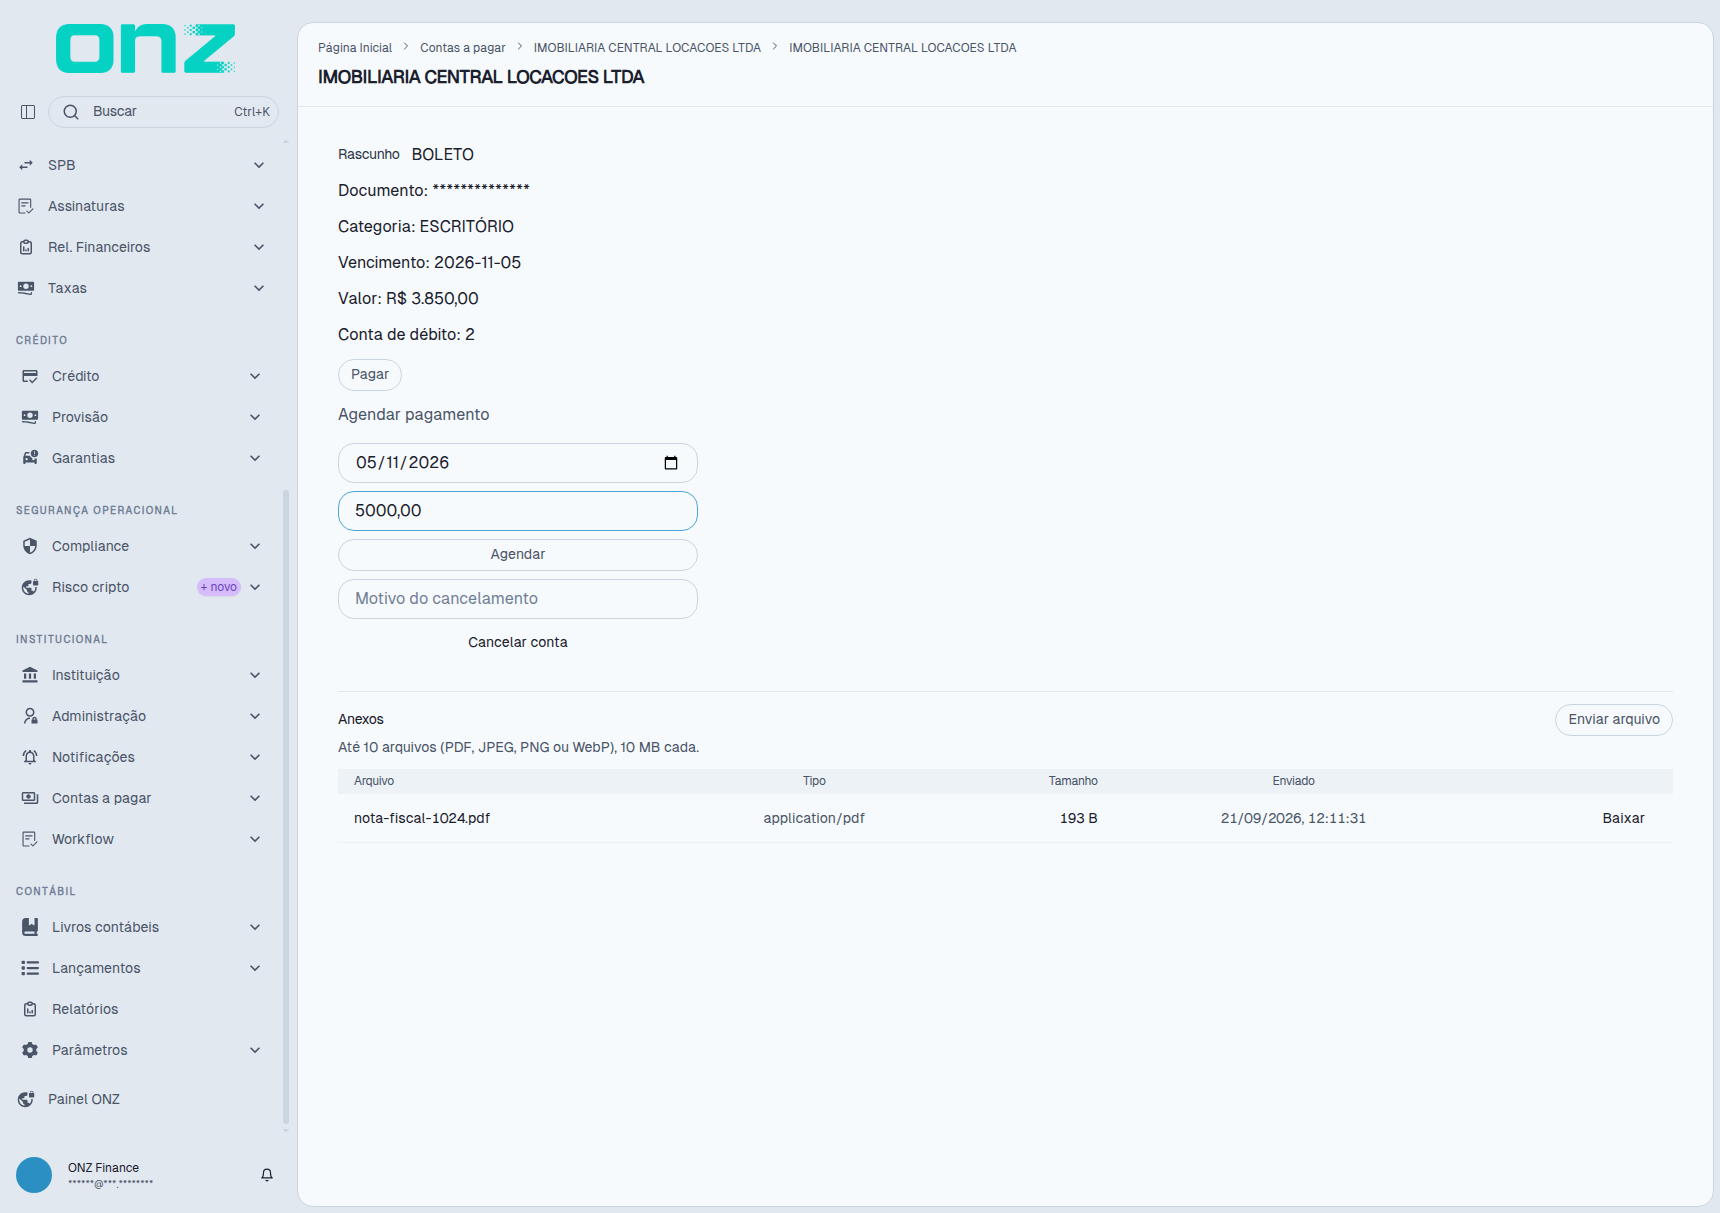
Task: Open the Assinaturas sidebar menu
Action: click(x=141, y=206)
